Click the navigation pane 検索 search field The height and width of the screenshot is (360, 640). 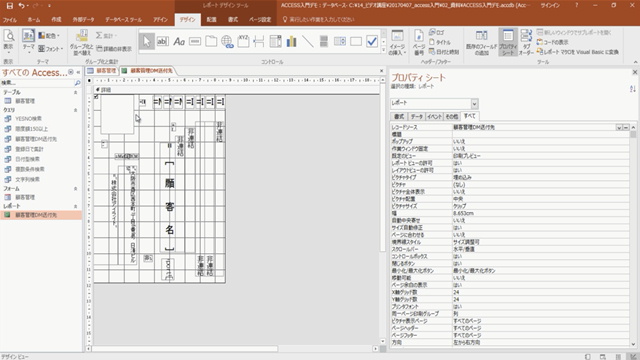[37, 83]
